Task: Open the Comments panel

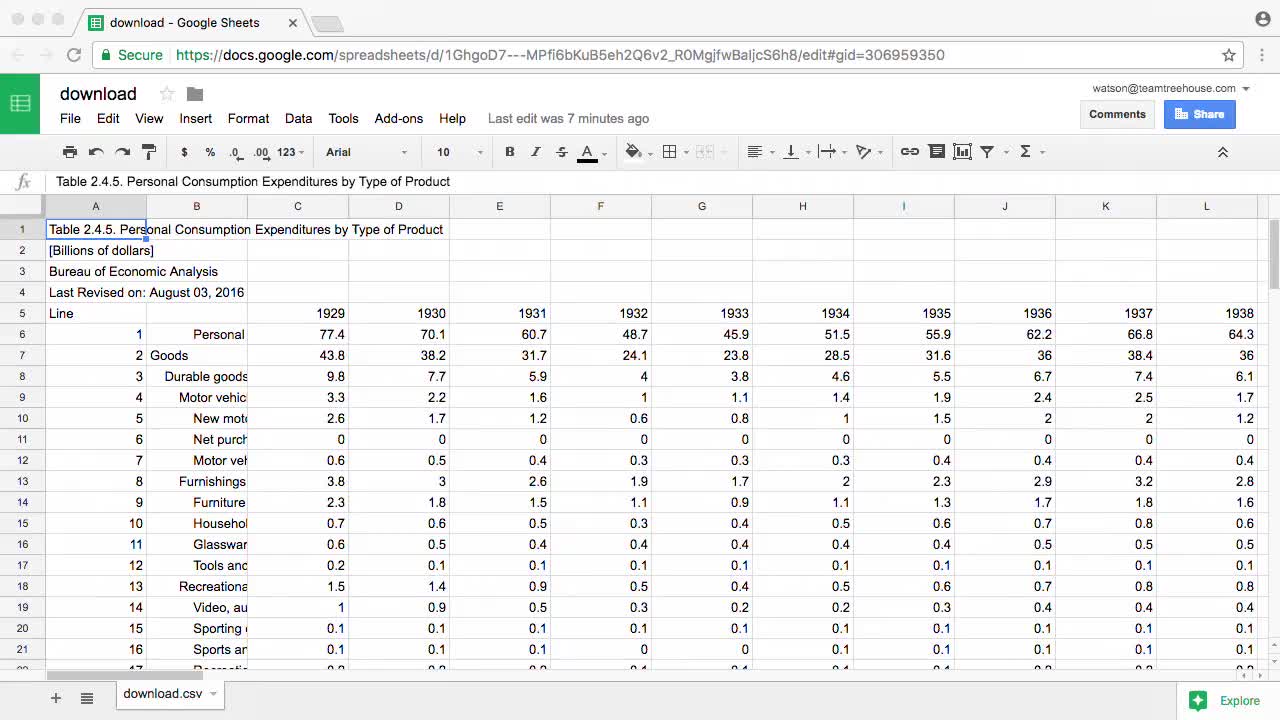Action: 1117,114
